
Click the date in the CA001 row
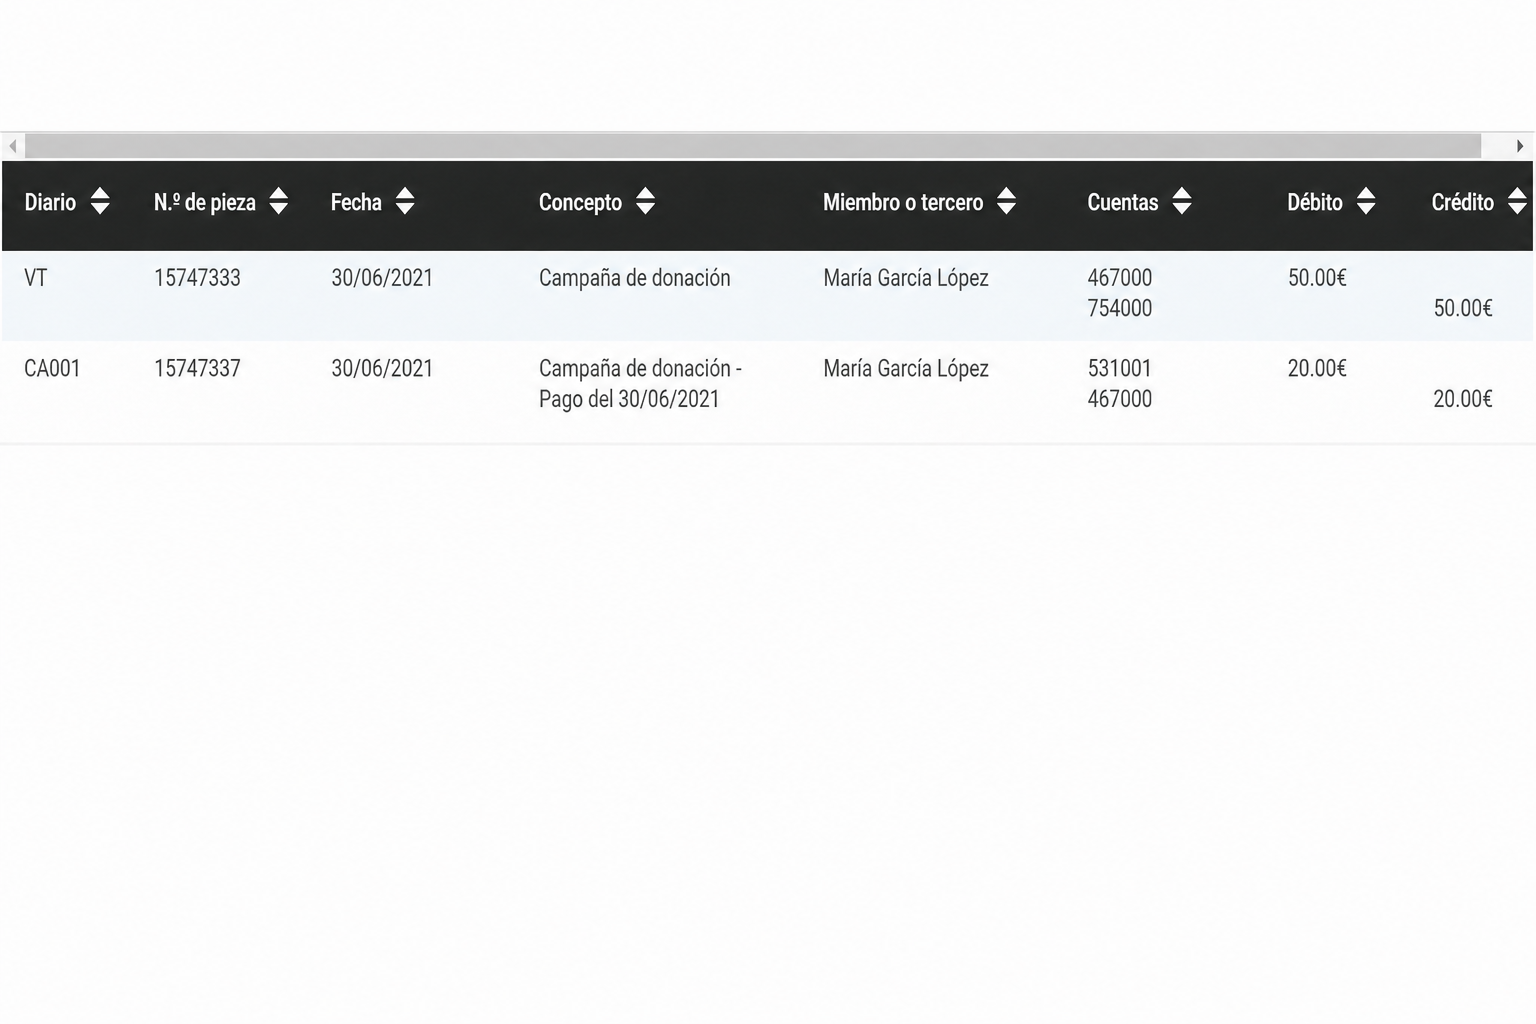382,368
